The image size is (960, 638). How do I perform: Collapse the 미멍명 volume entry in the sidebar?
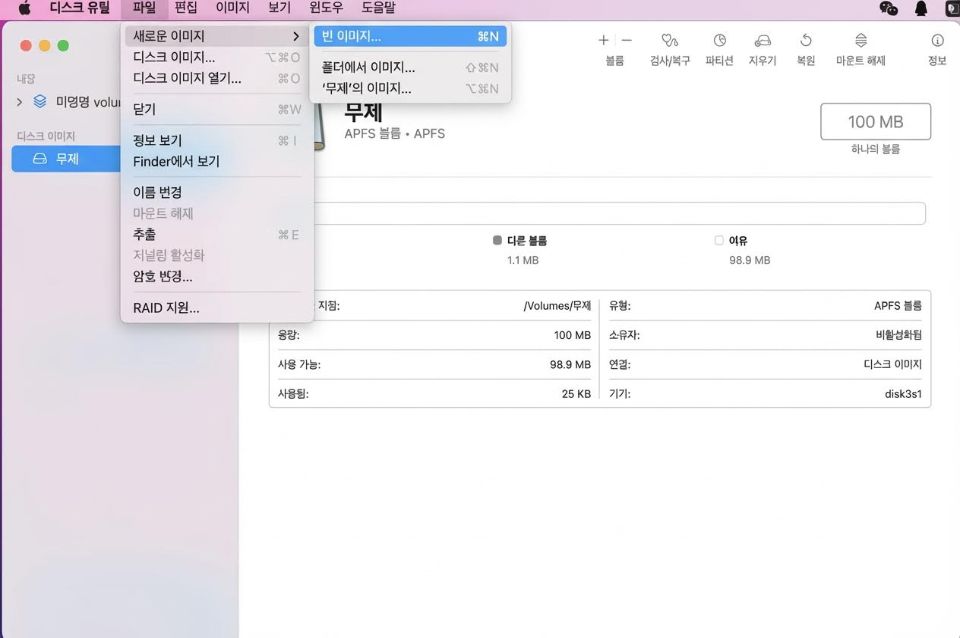[18, 101]
